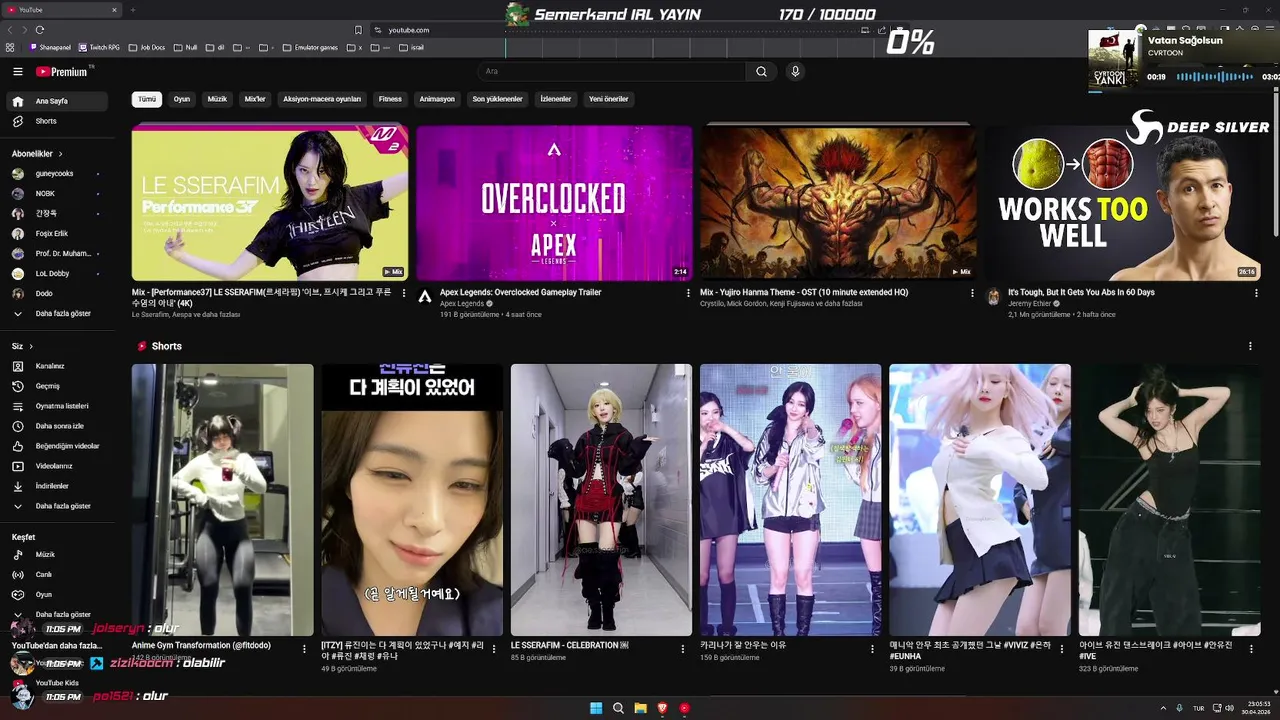1280x720 pixels.
Task: Reload the page with the browser refresh icon
Action: (x=39, y=30)
